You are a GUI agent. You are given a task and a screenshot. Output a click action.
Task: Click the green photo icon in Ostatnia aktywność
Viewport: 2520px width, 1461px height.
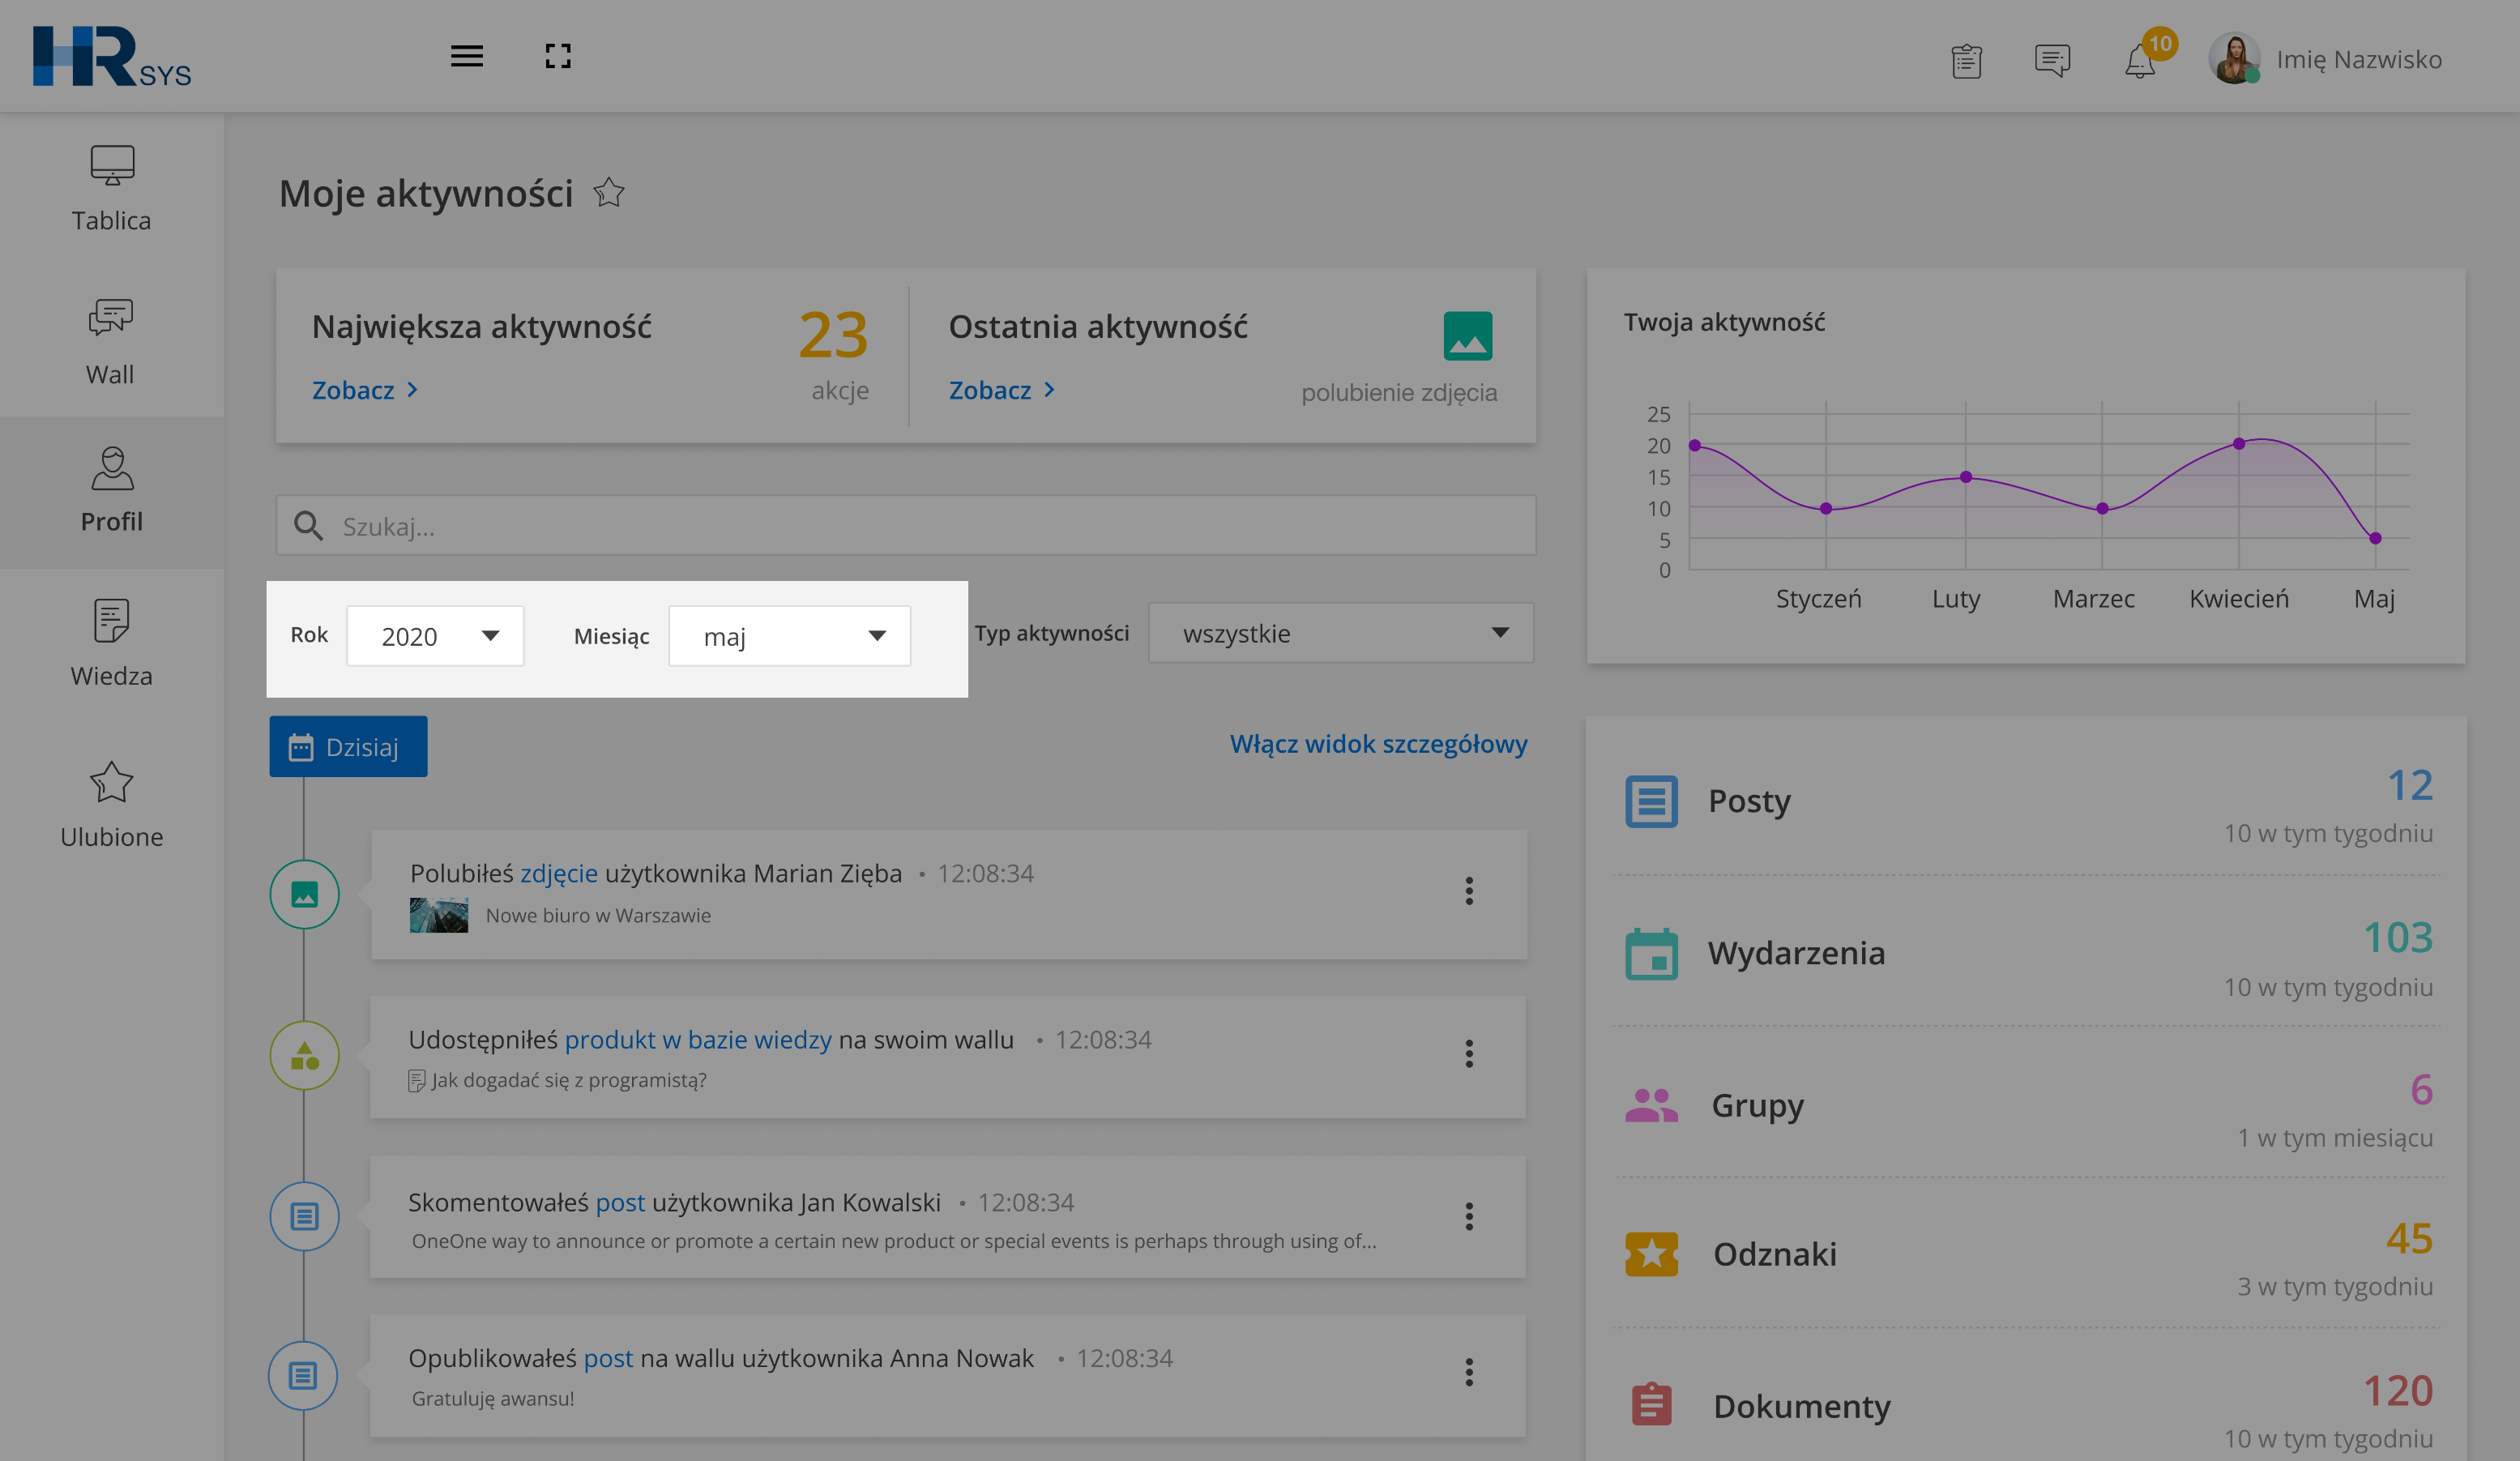[x=1467, y=335]
